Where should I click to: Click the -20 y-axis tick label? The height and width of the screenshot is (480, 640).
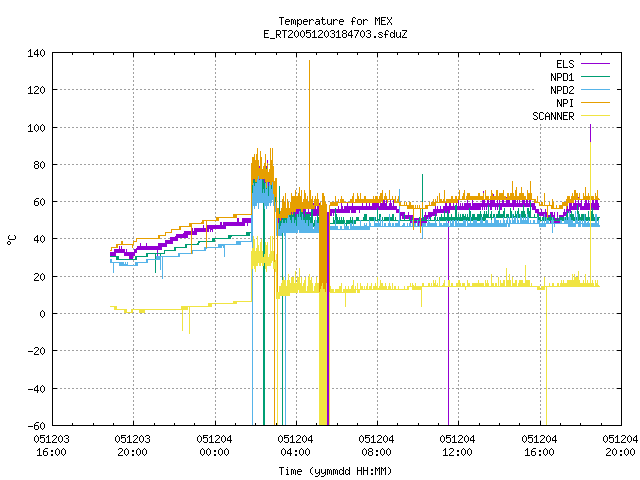(36, 351)
